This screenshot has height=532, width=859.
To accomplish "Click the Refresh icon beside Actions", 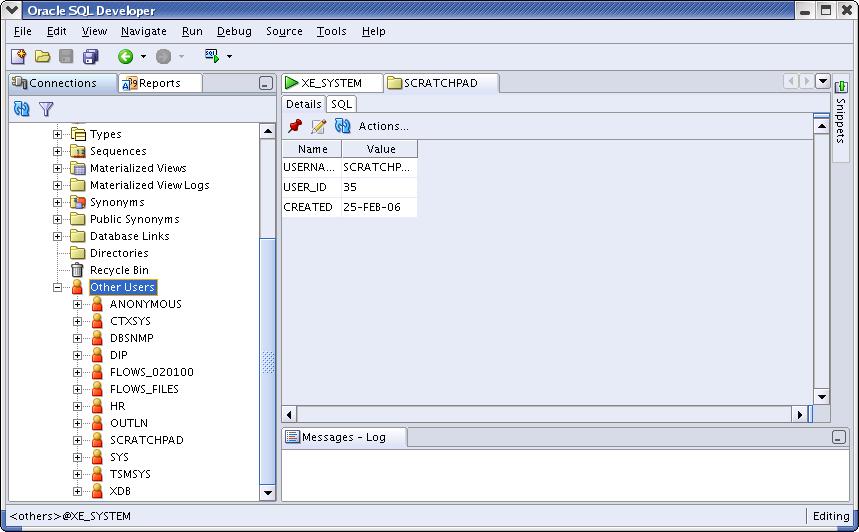I will 342,126.
